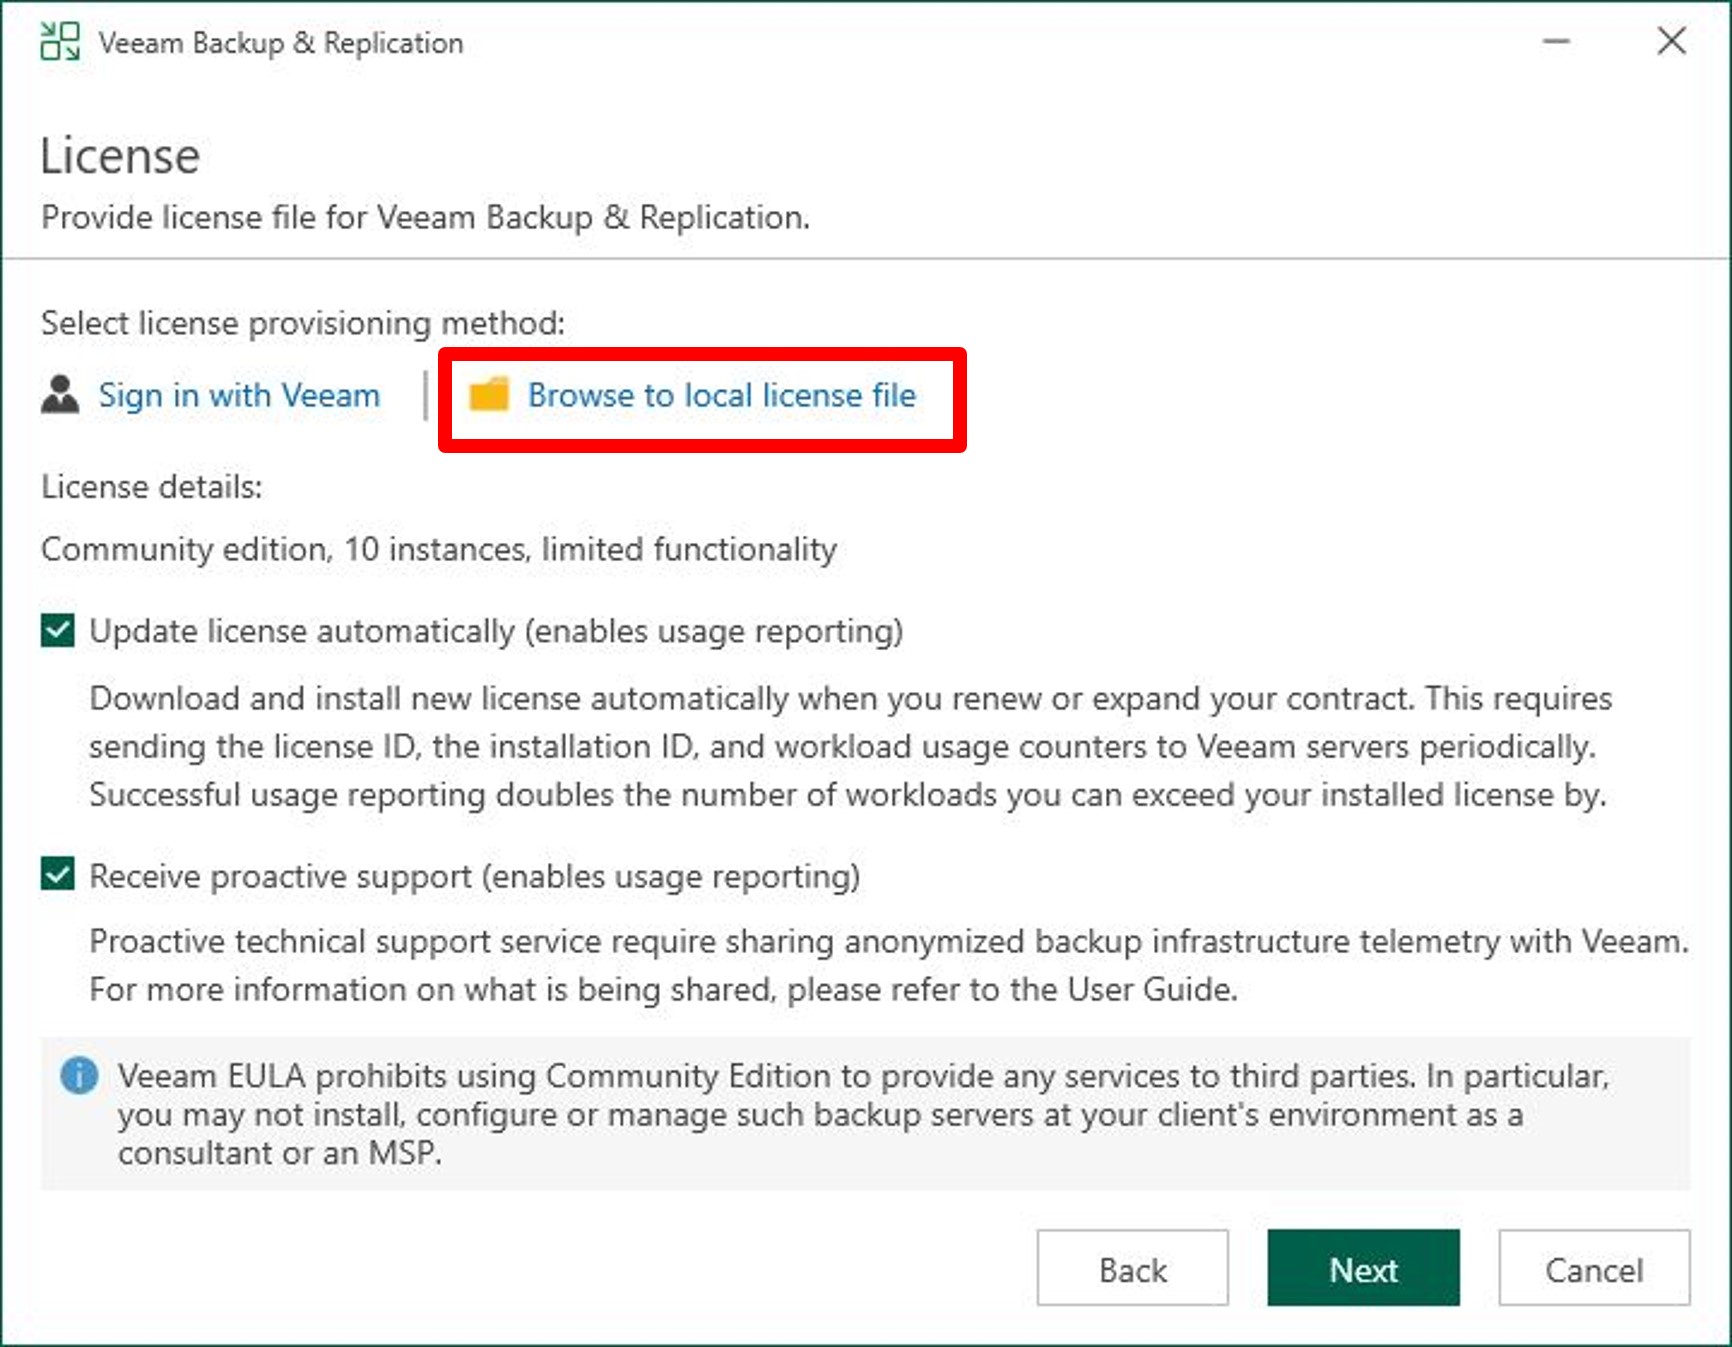Click the Veeam EULA prohibits notice text

pyautogui.click(x=864, y=1114)
